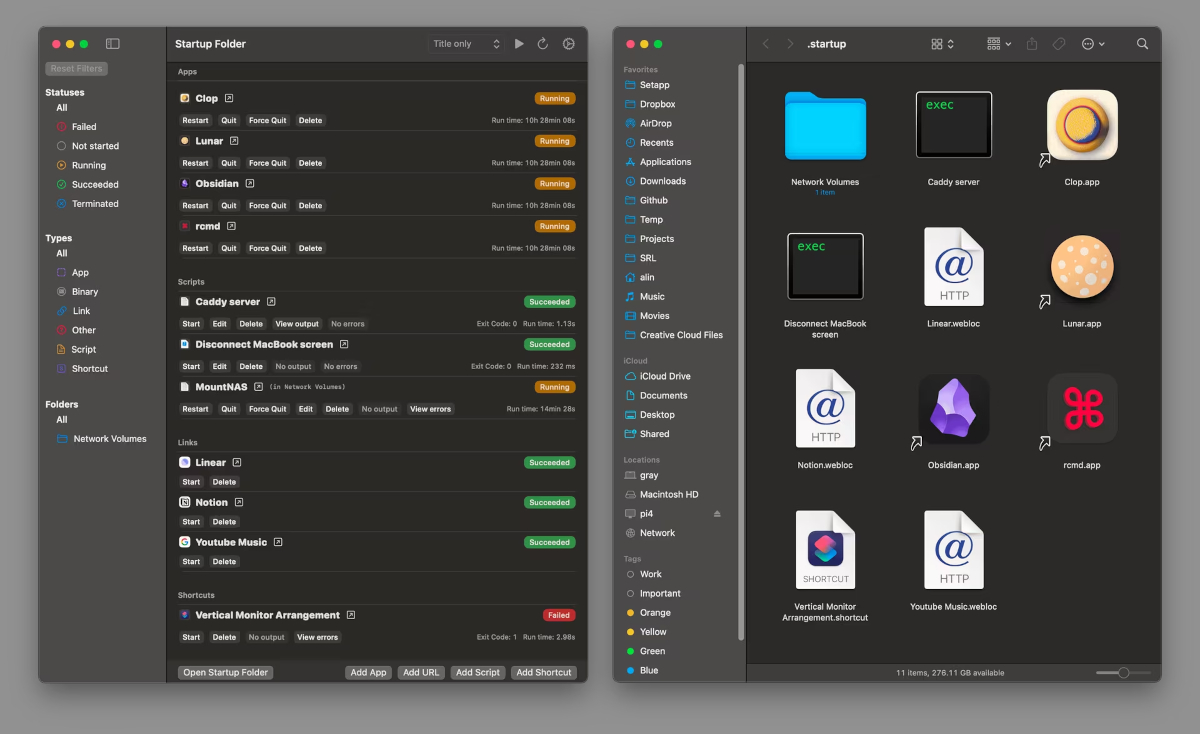Click the Open Startup Folder button
Screen dimensions: 1200x734
click(x=225, y=673)
